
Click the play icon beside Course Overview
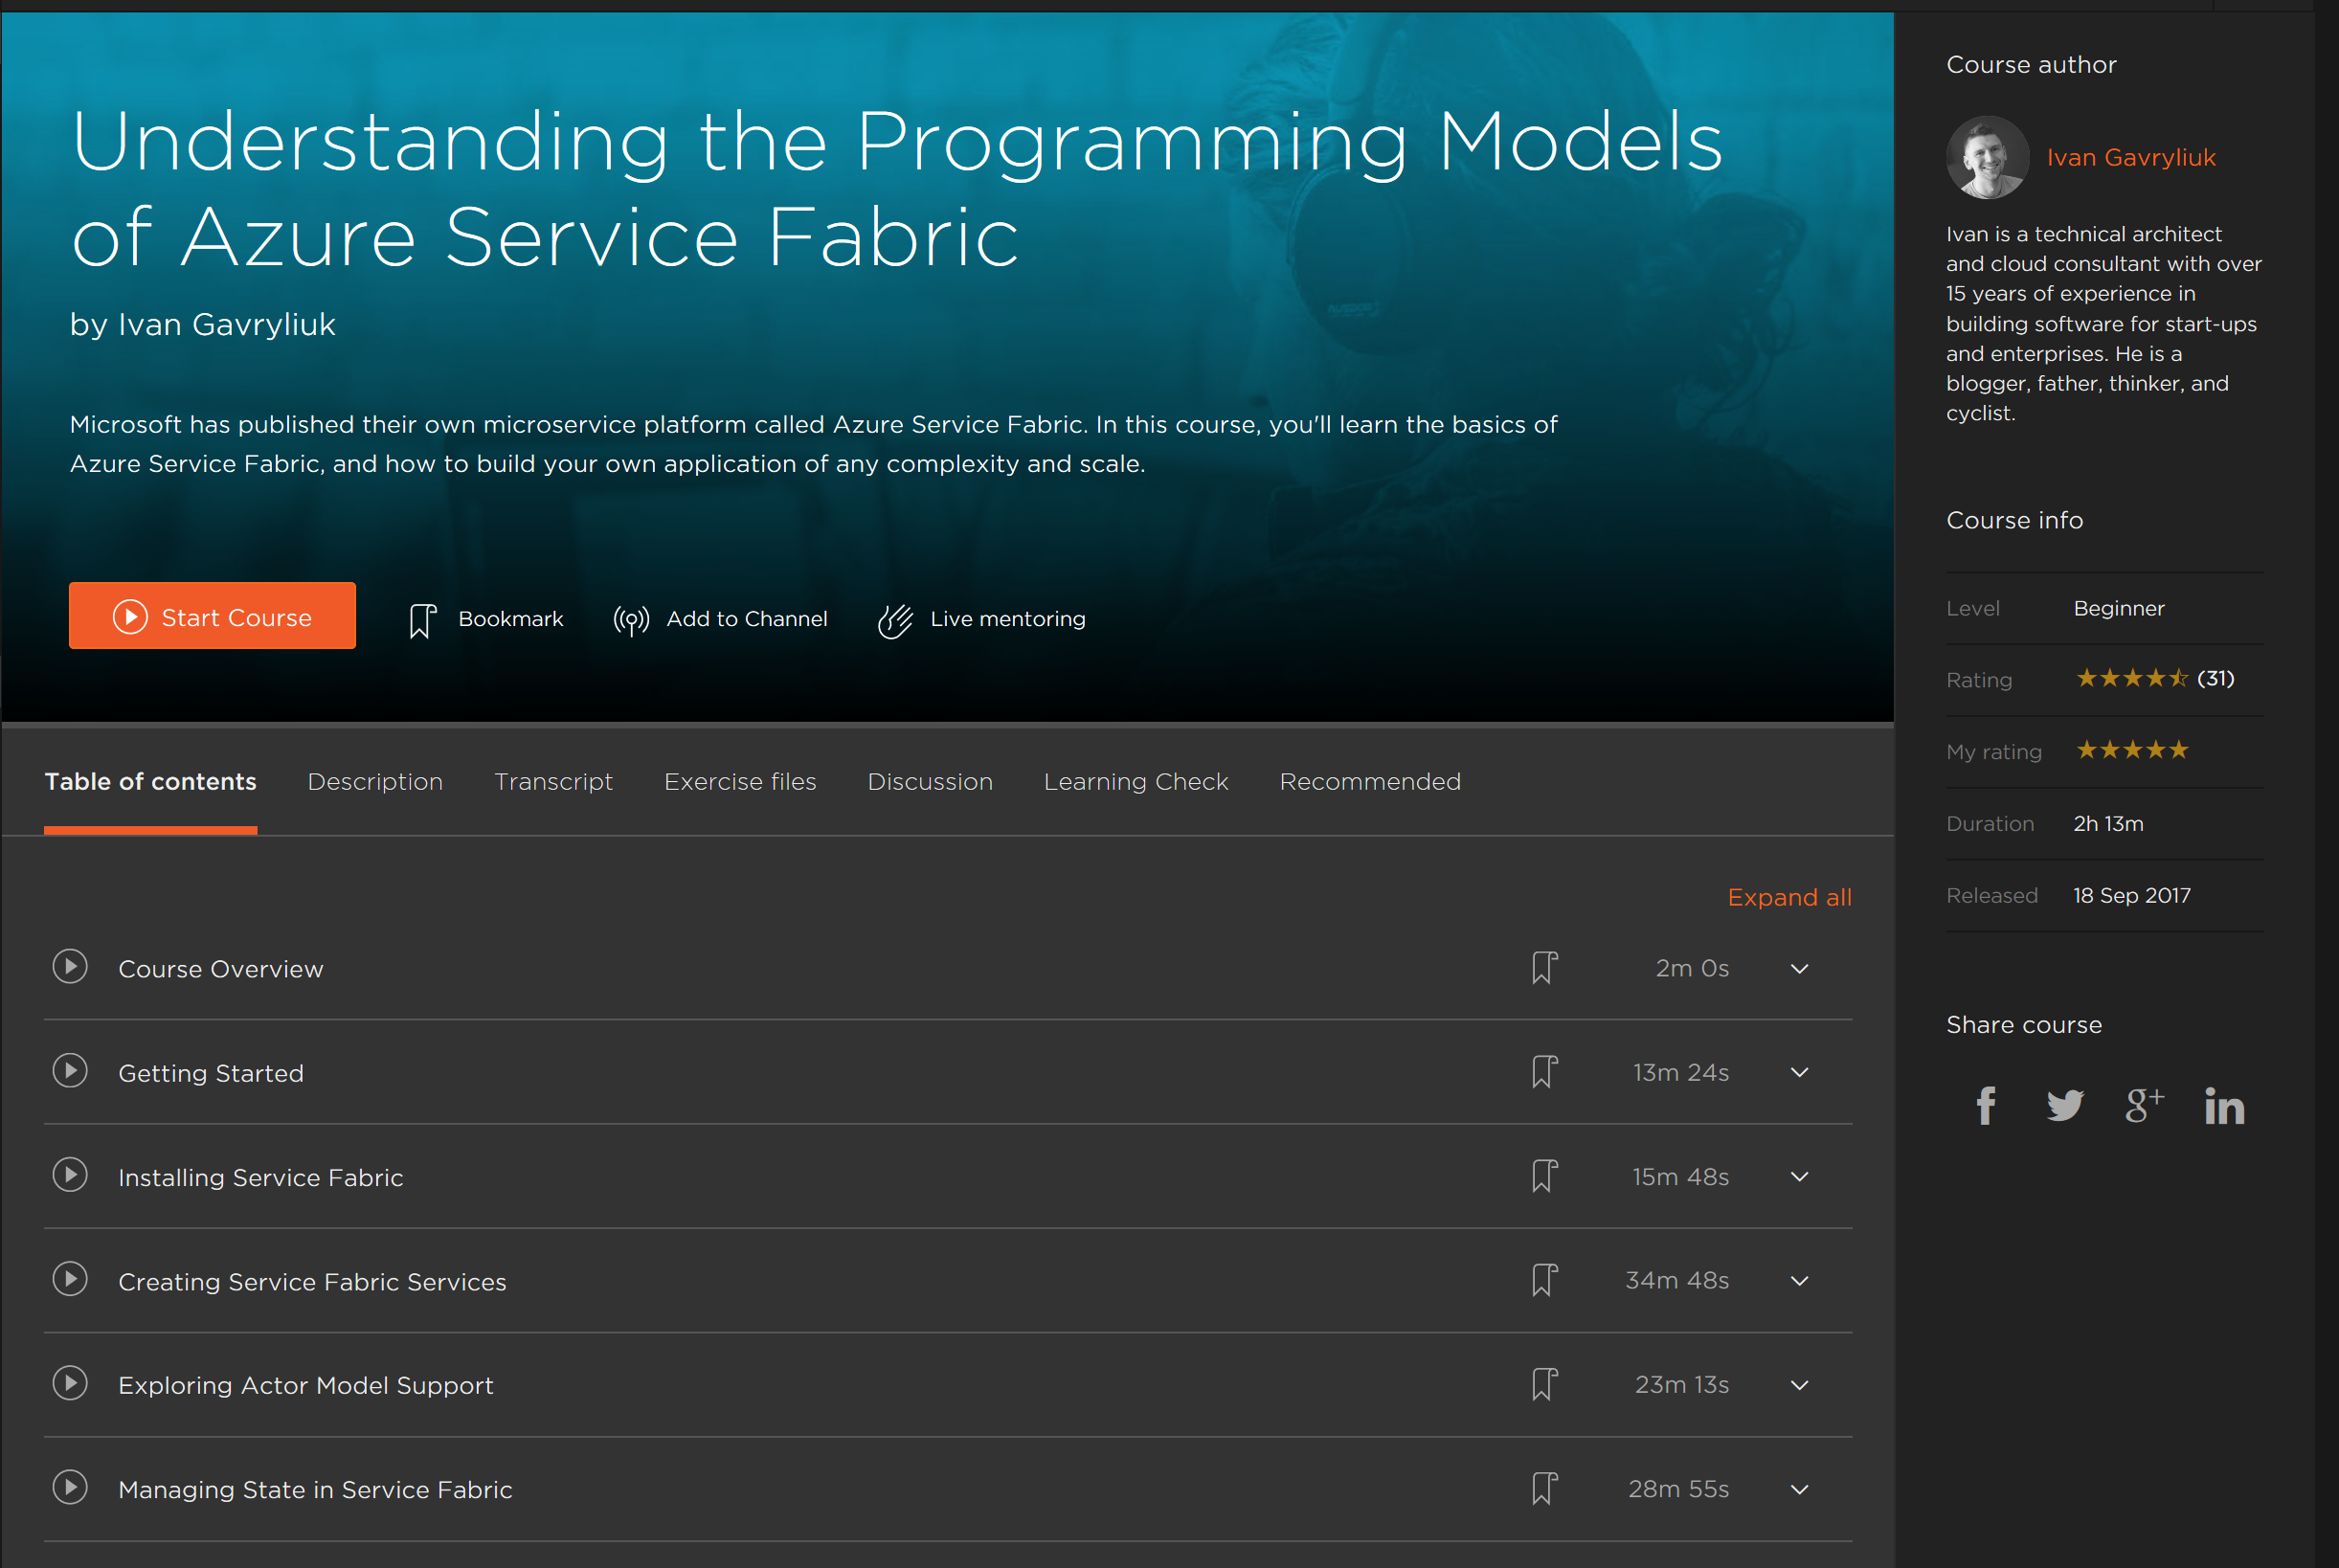[x=70, y=967]
